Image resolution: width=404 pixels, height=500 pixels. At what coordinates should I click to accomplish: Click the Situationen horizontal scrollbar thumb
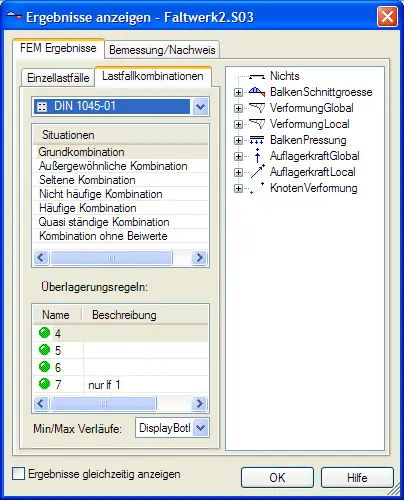[x=111, y=258]
